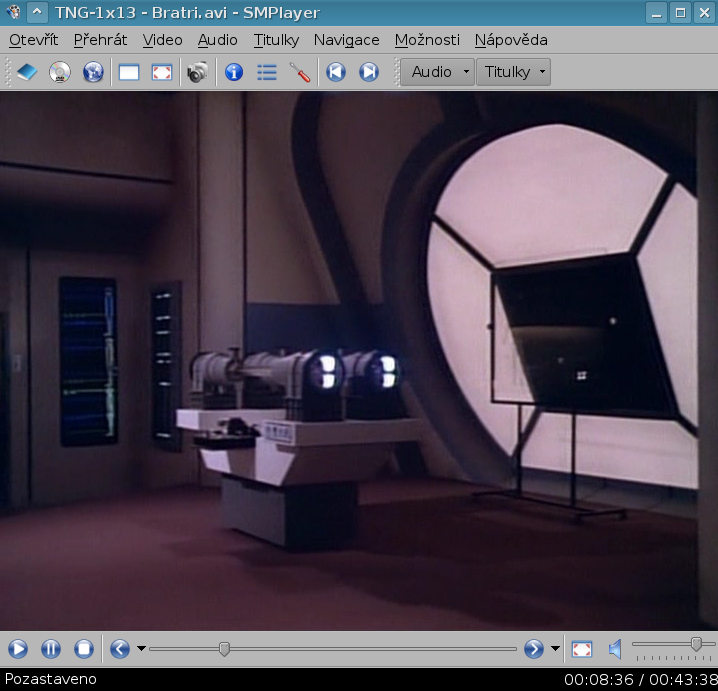Shade window with title bar up-arrow button

point(37,12)
